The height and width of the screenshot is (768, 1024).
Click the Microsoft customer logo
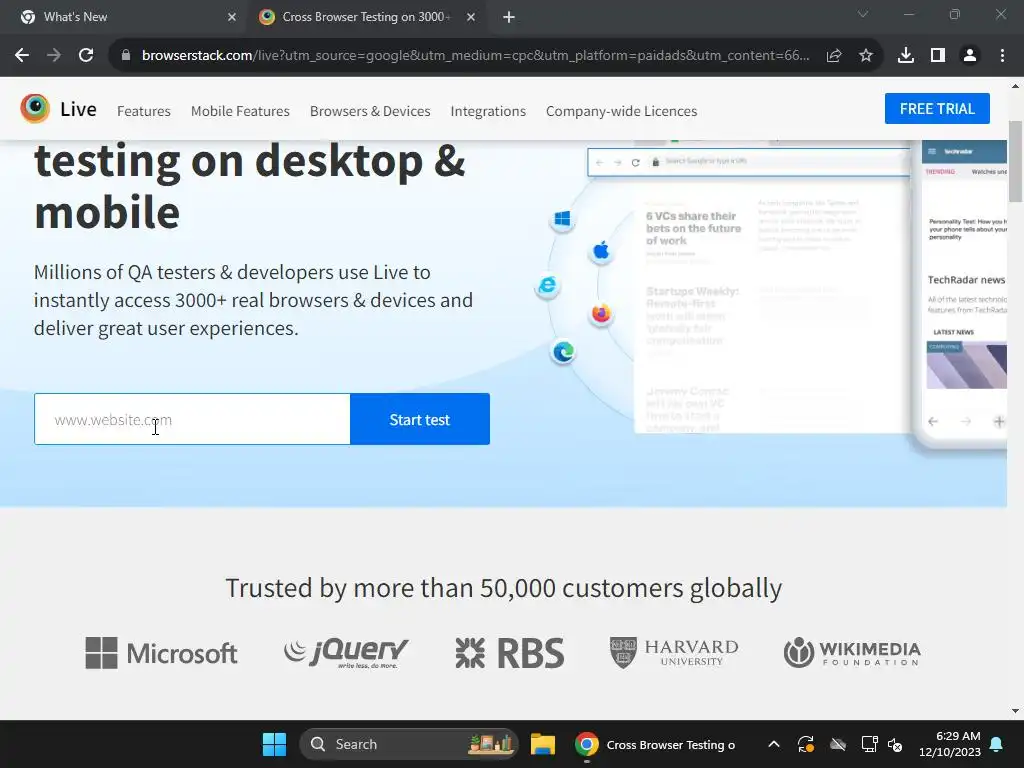click(x=161, y=653)
